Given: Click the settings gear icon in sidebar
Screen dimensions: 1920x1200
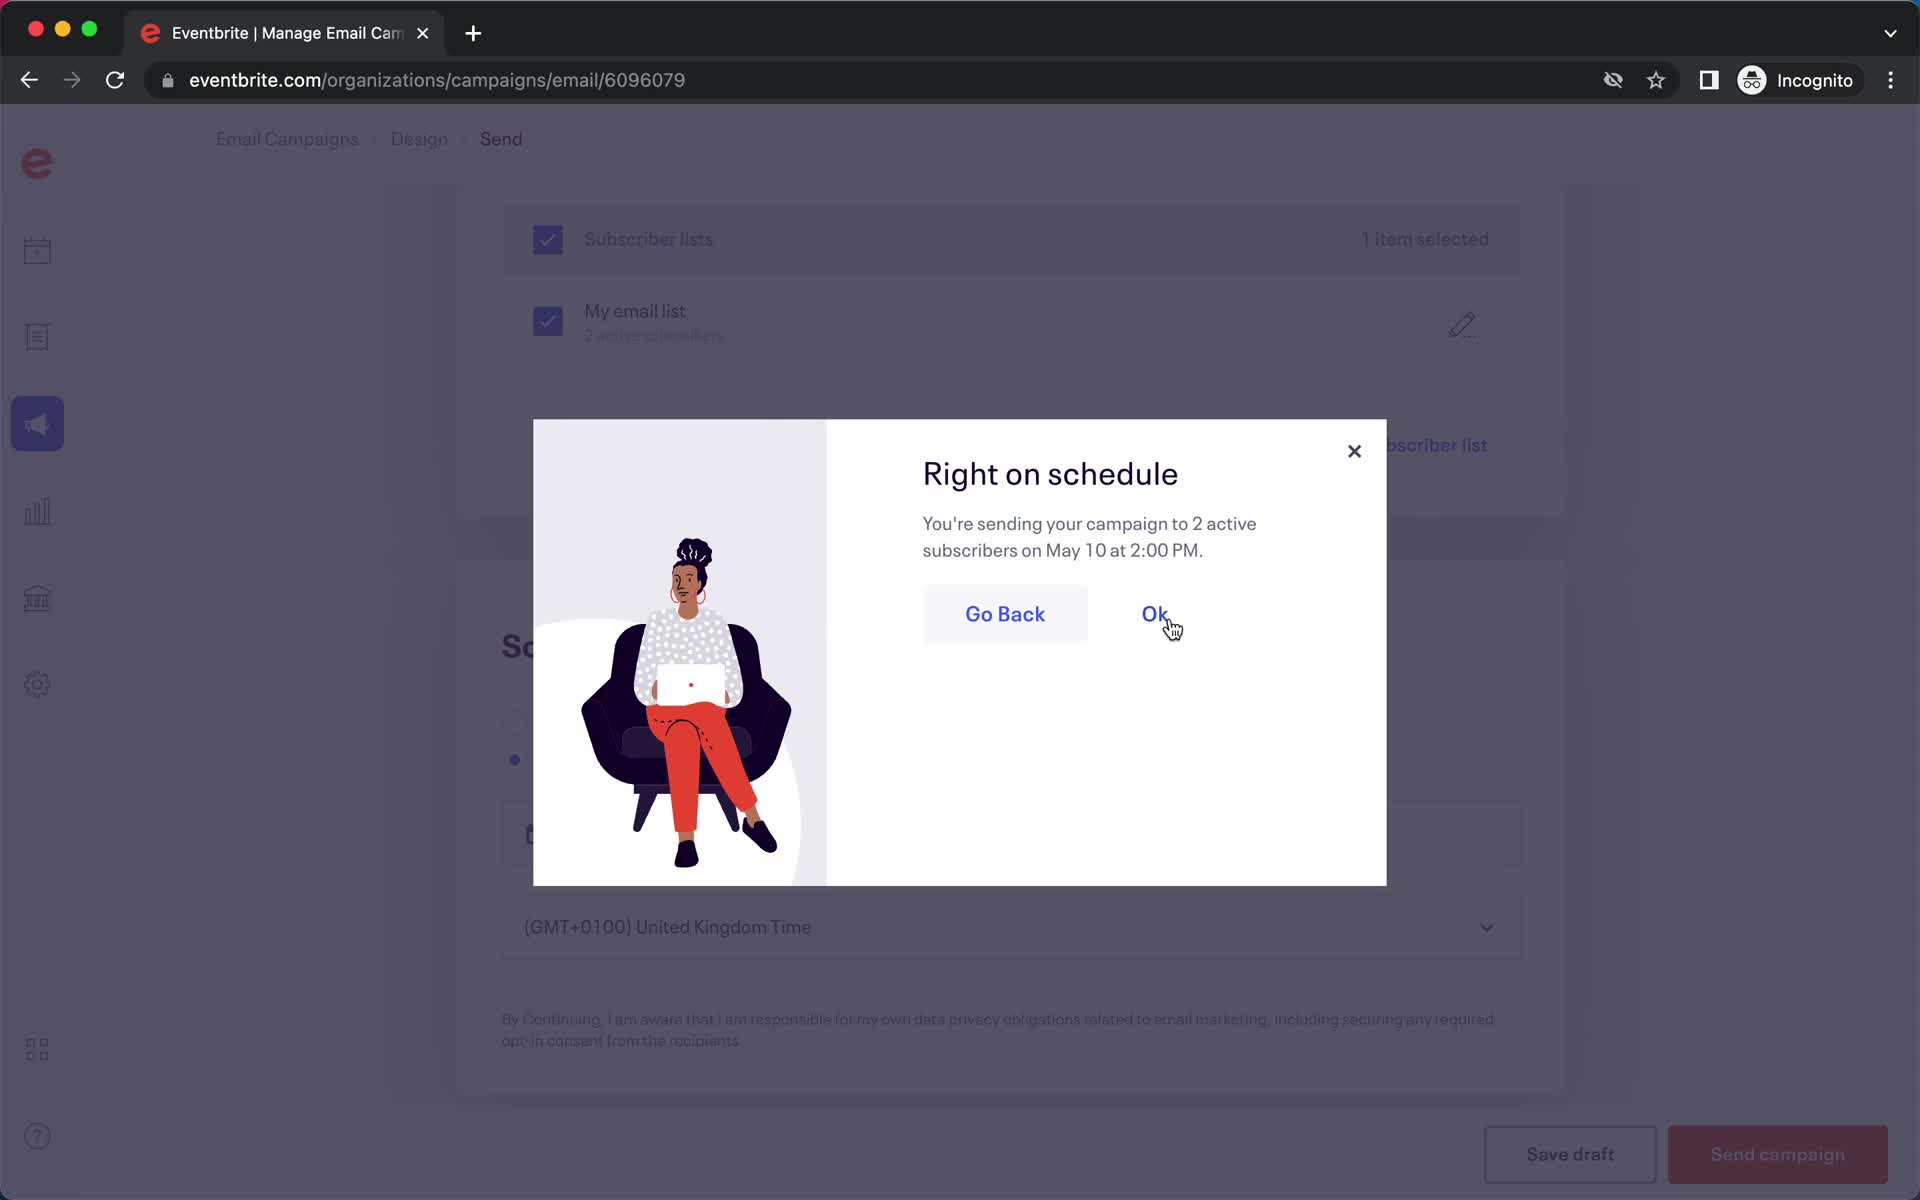Looking at the screenshot, I should pos(37,684).
